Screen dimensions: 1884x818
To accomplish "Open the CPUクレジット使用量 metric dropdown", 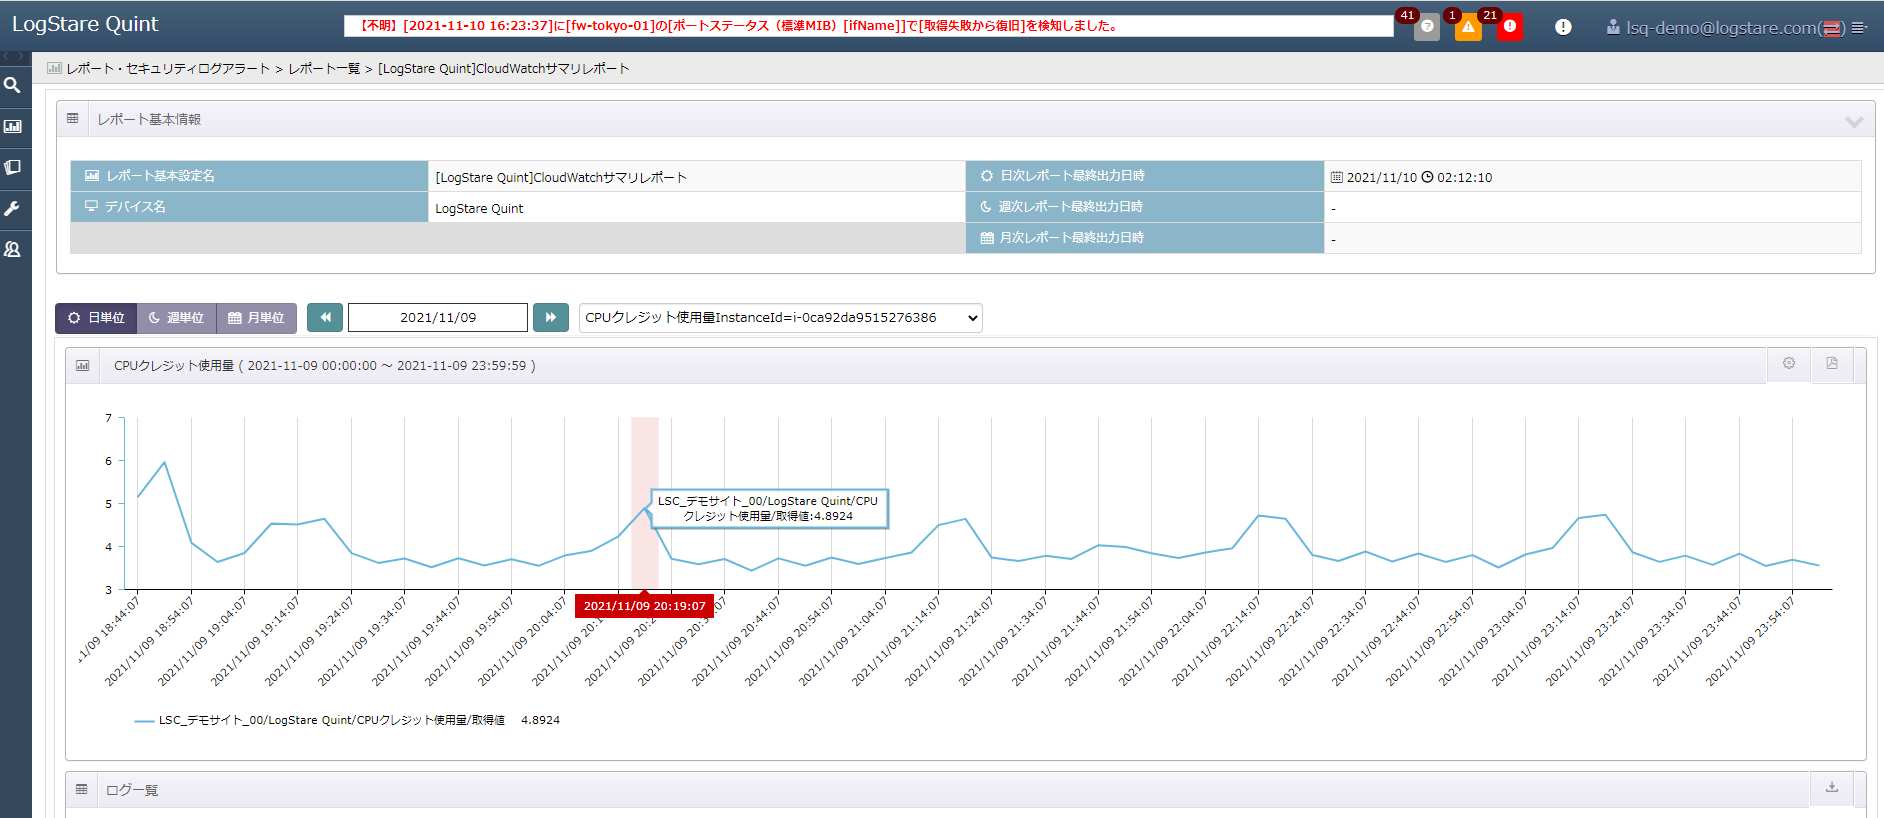I will click(x=781, y=318).
